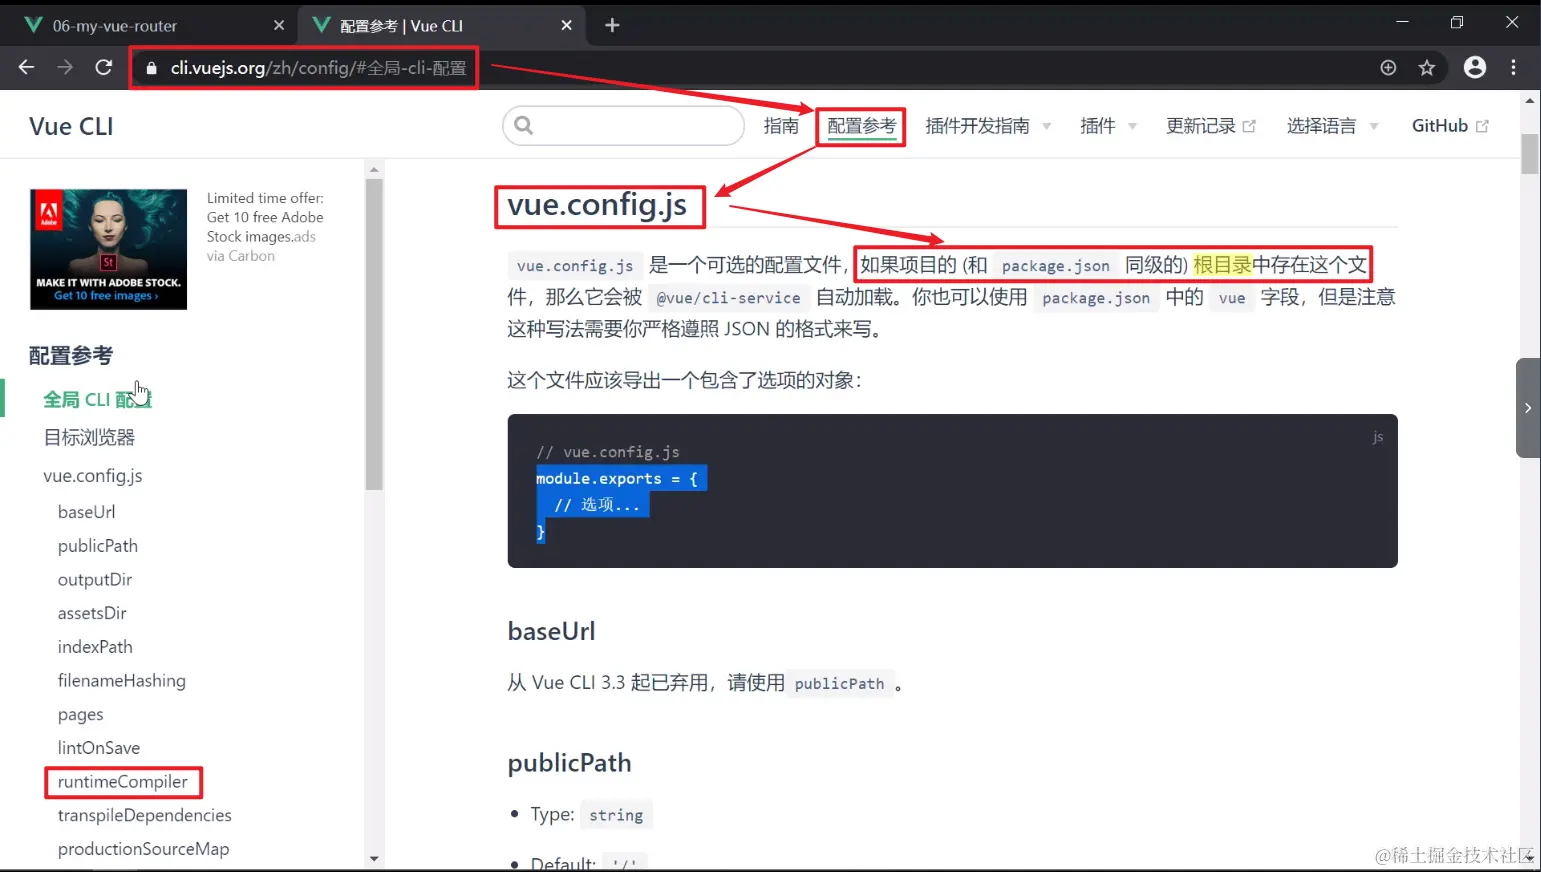The width and height of the screenshot is (1541, 872).
Task: Focus the docs search box
Action: click(x=623, y=126)
